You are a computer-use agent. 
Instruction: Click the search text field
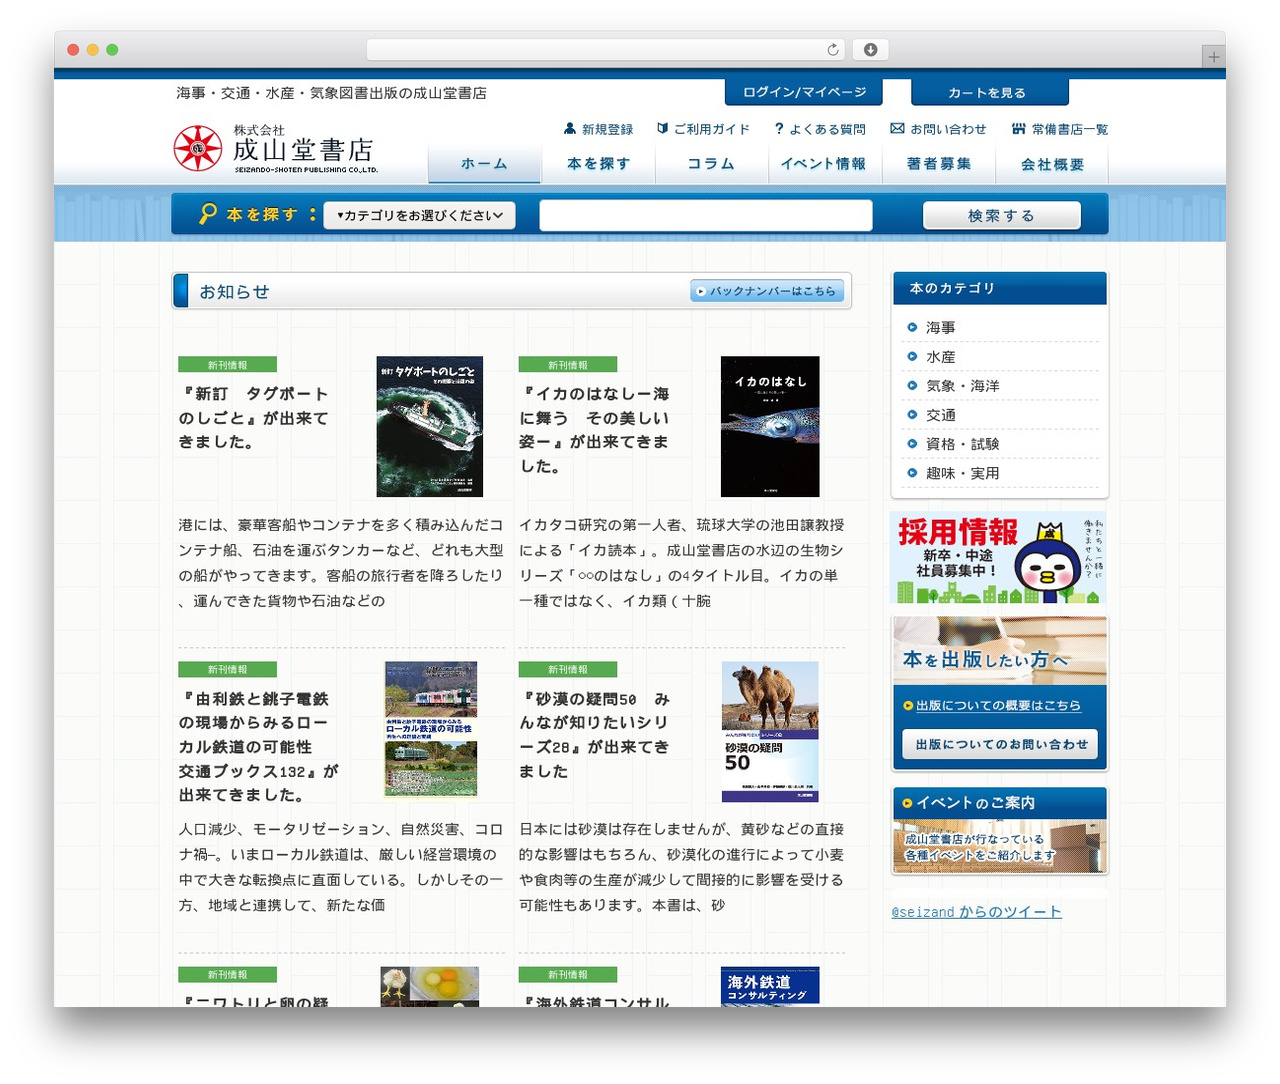click(x=706, y=215)
